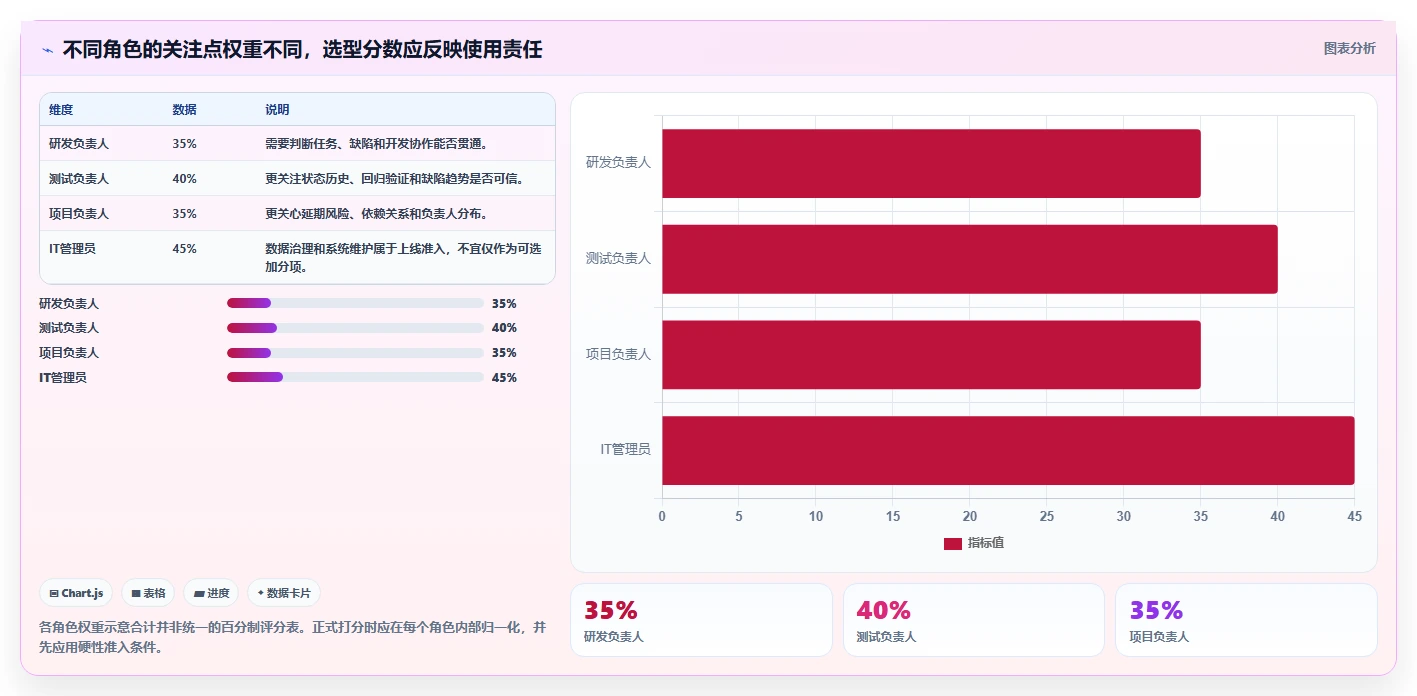Click the 研发负责人 progress bar
The width and height of the screenshot is (1417, 696).
[355, 303]
